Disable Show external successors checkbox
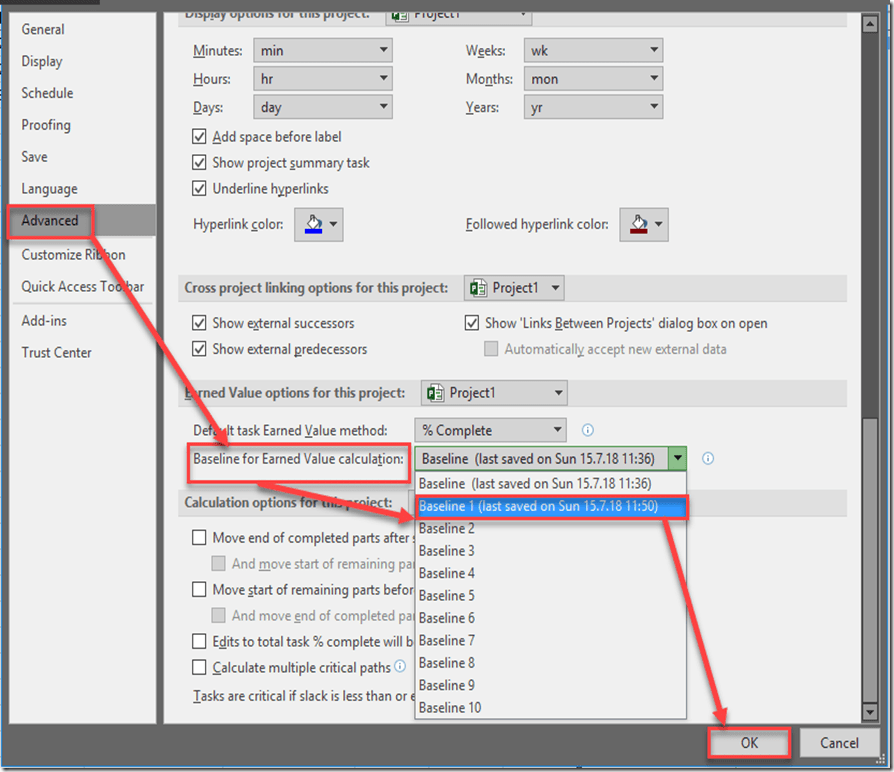The image size is (894, 772). (x=200, y=324)
